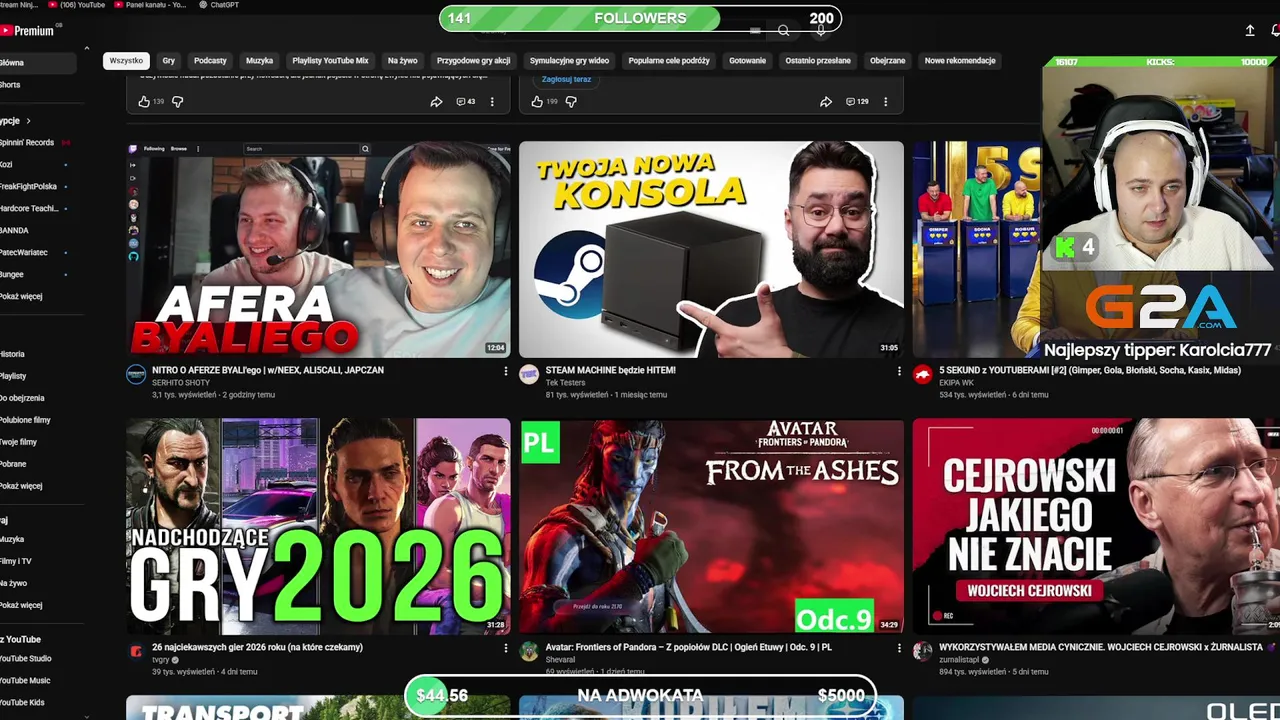
Task: Open Spinnin' Records subscription
Action: (x=27, y=143)
